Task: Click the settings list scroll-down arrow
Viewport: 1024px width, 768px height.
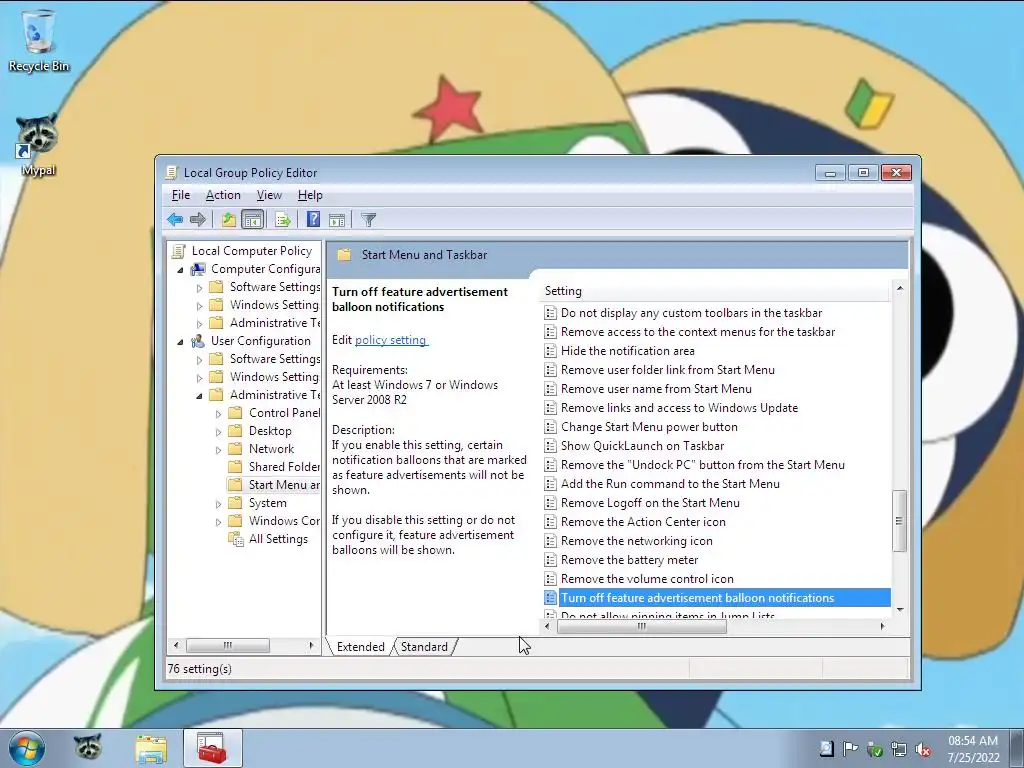Action: point(900,609)
